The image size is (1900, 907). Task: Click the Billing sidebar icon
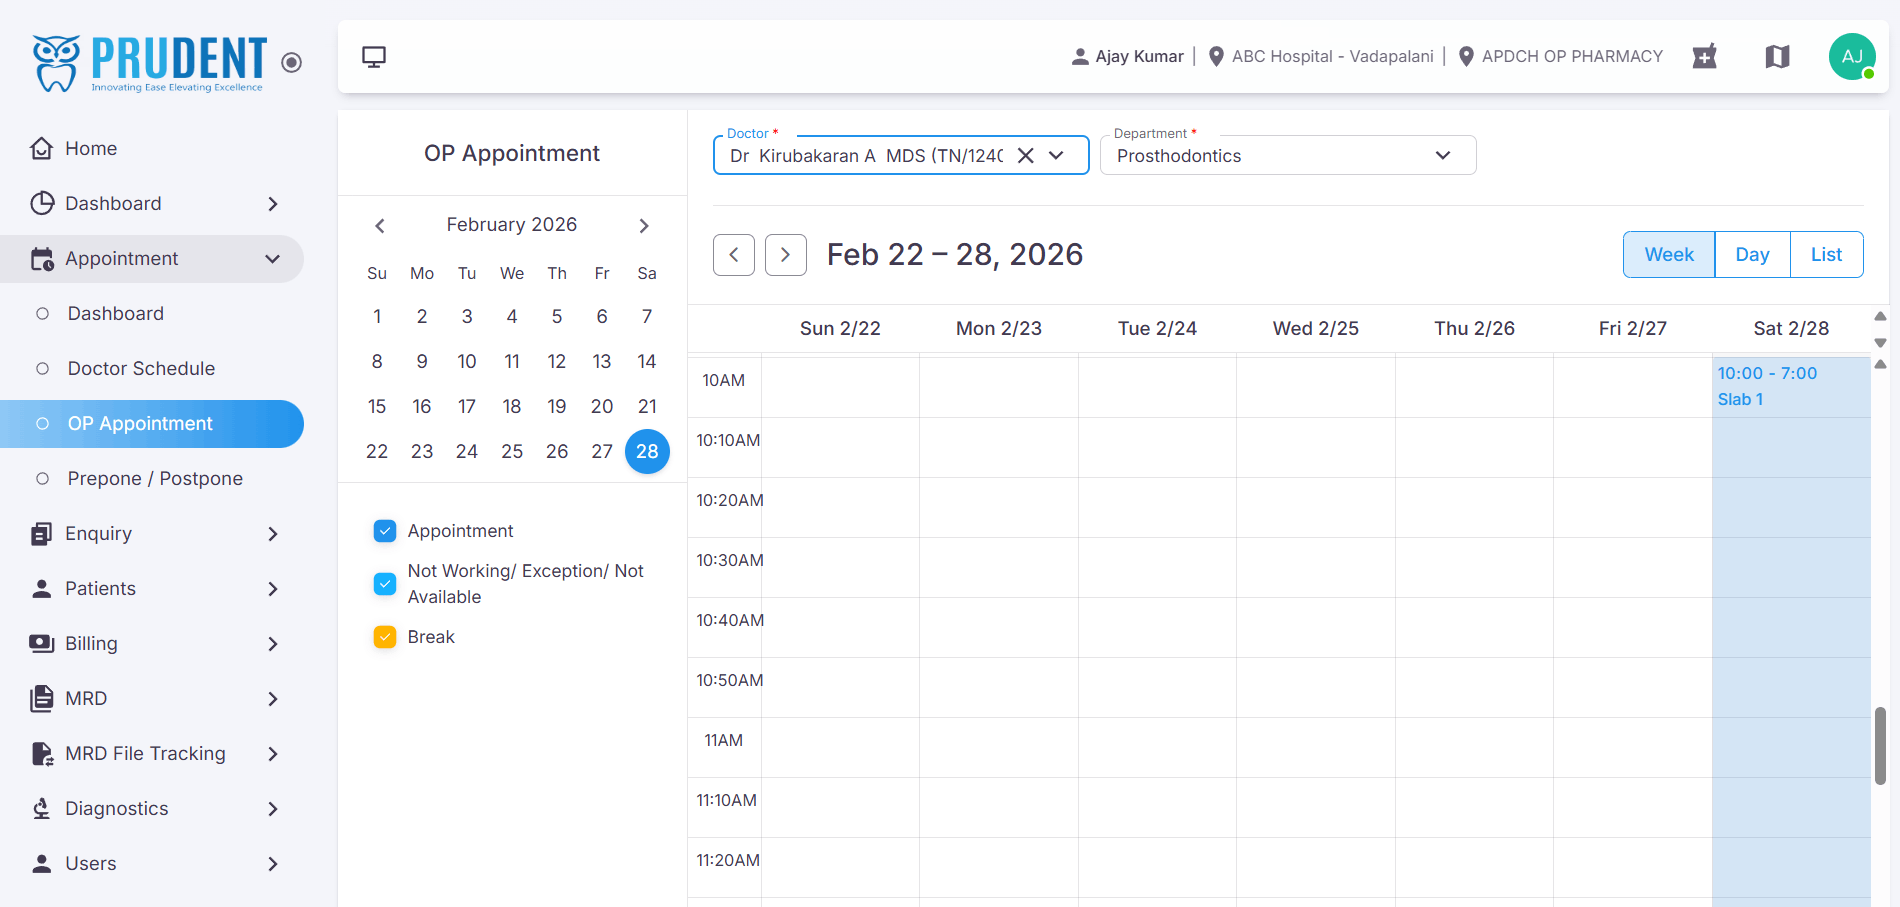[41, 644]
